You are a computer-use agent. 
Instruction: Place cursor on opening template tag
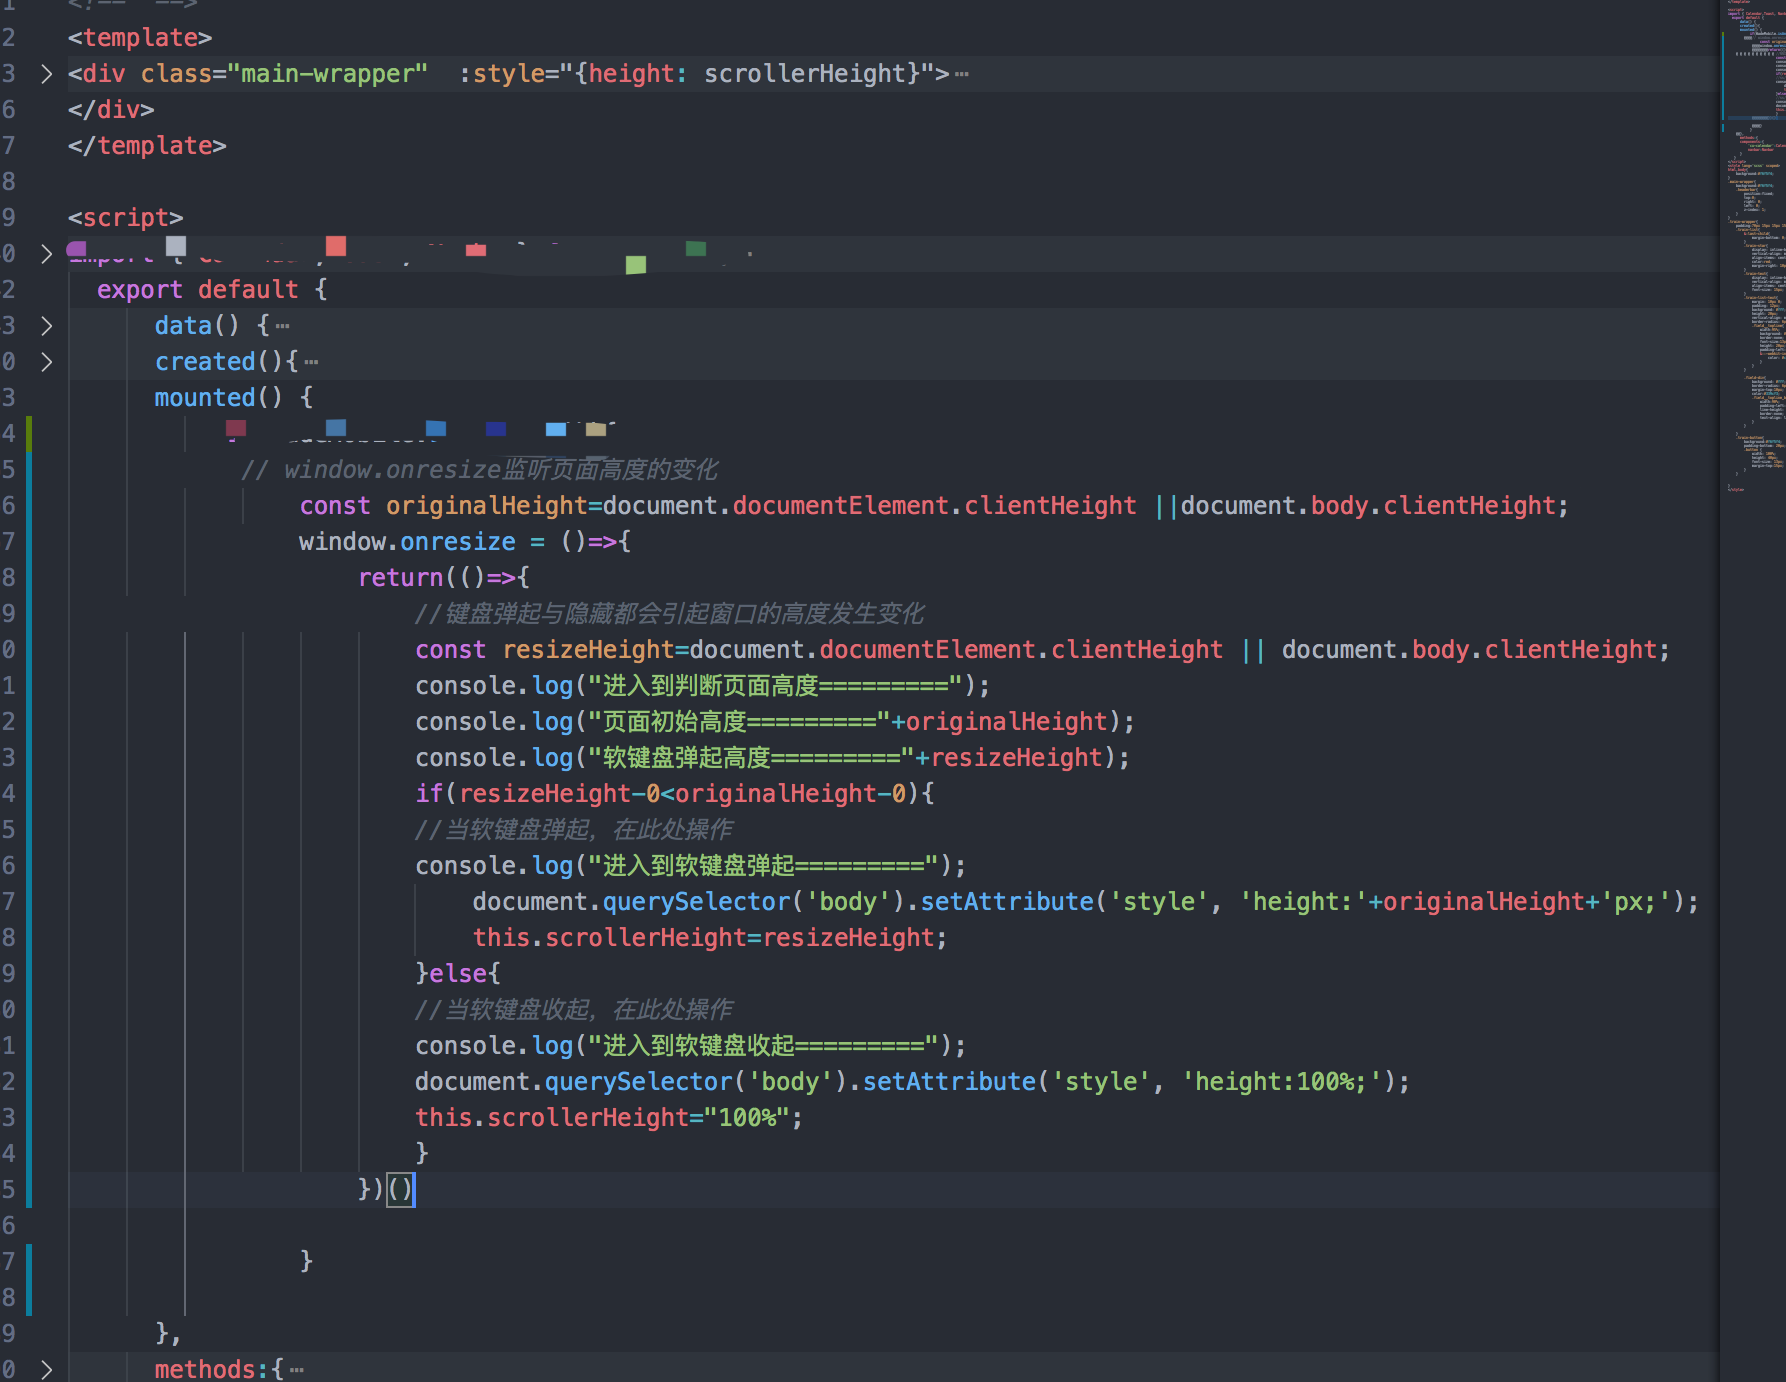tap(140, 38)
